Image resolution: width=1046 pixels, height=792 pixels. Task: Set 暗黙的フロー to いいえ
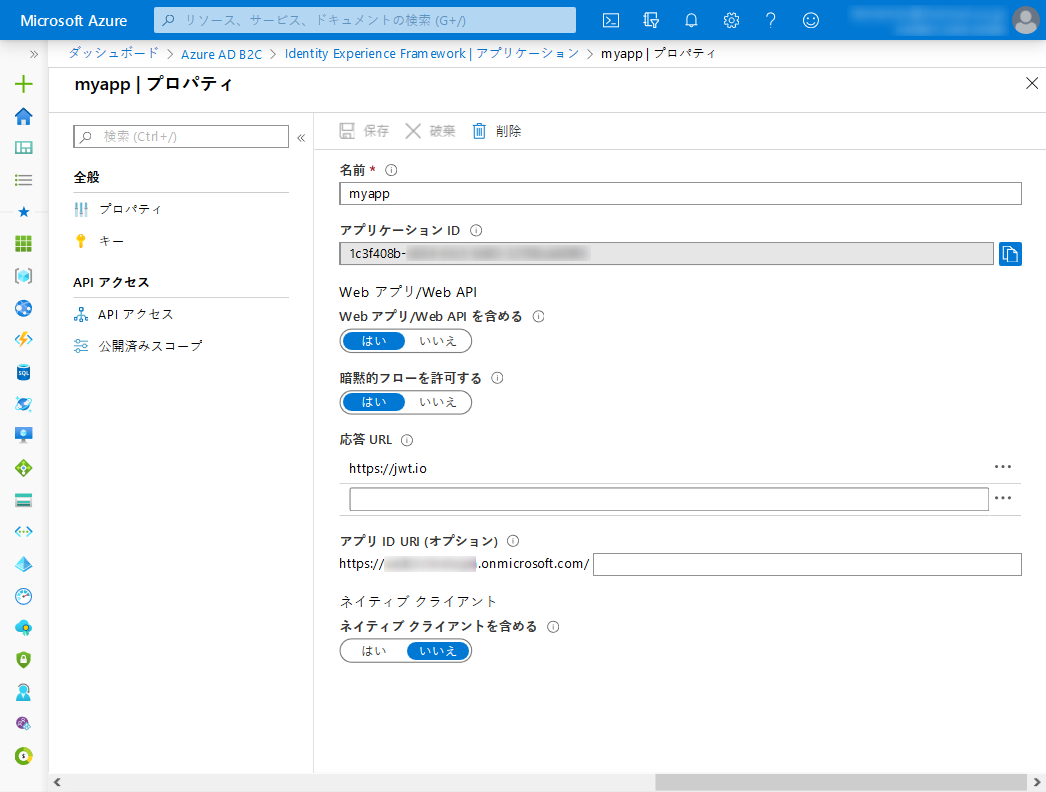tap(438, 402)
